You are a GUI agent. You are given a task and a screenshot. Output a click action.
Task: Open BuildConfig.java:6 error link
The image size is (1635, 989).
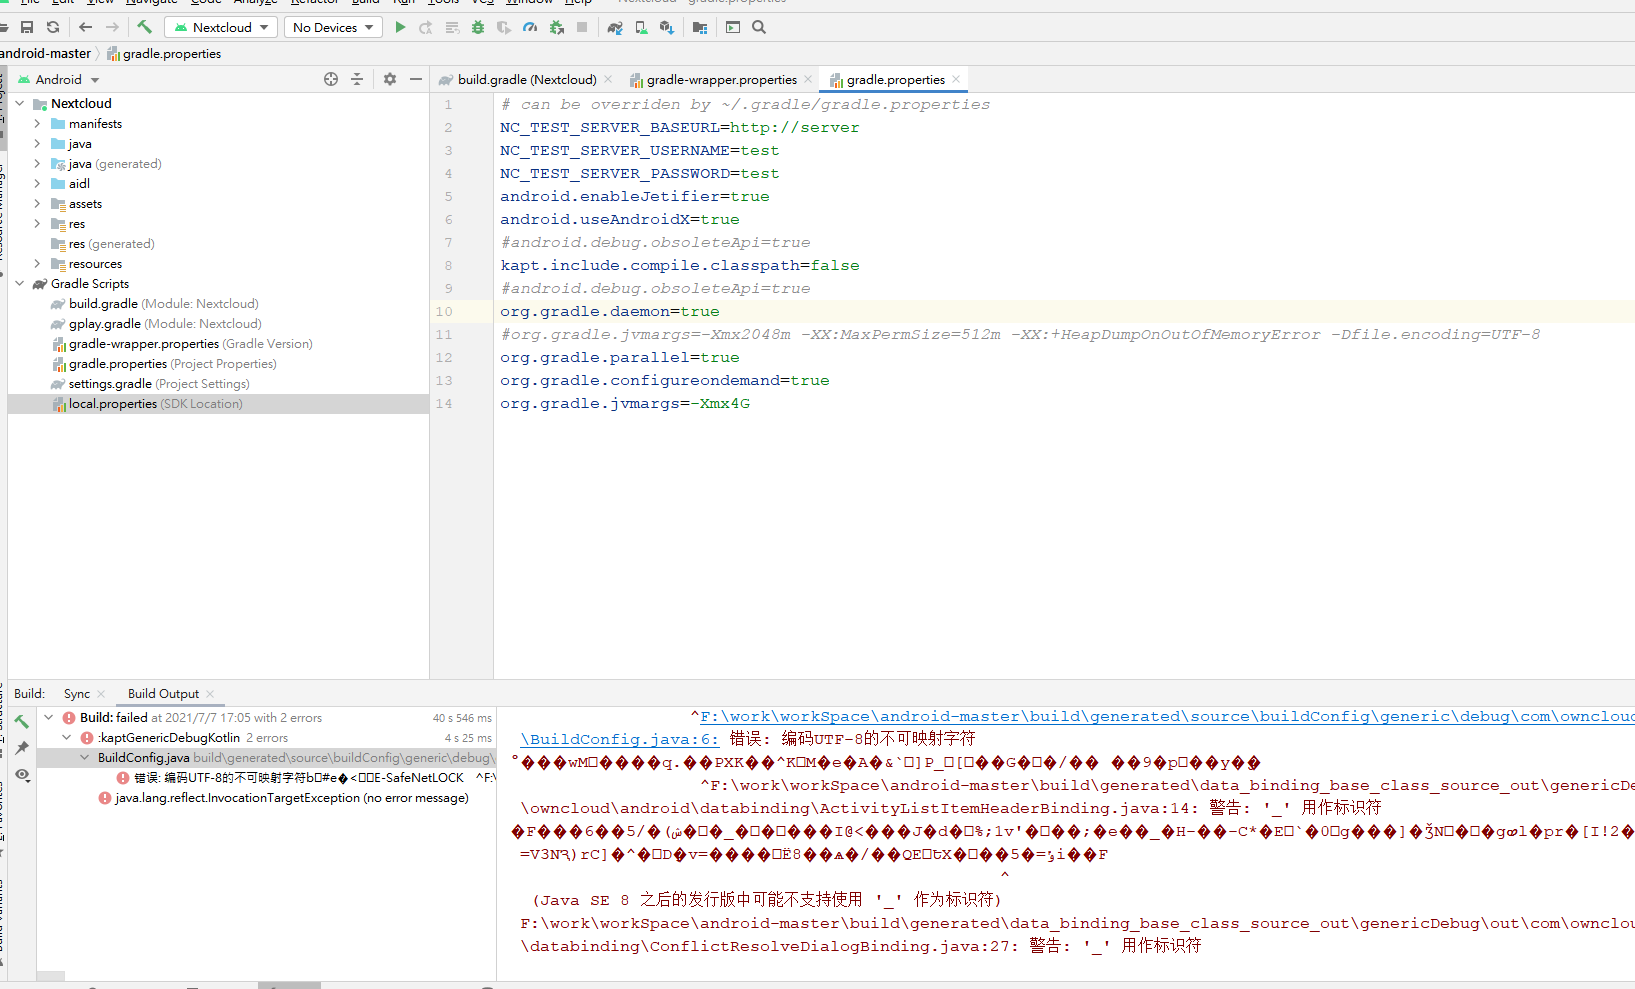tap(619, 739)
